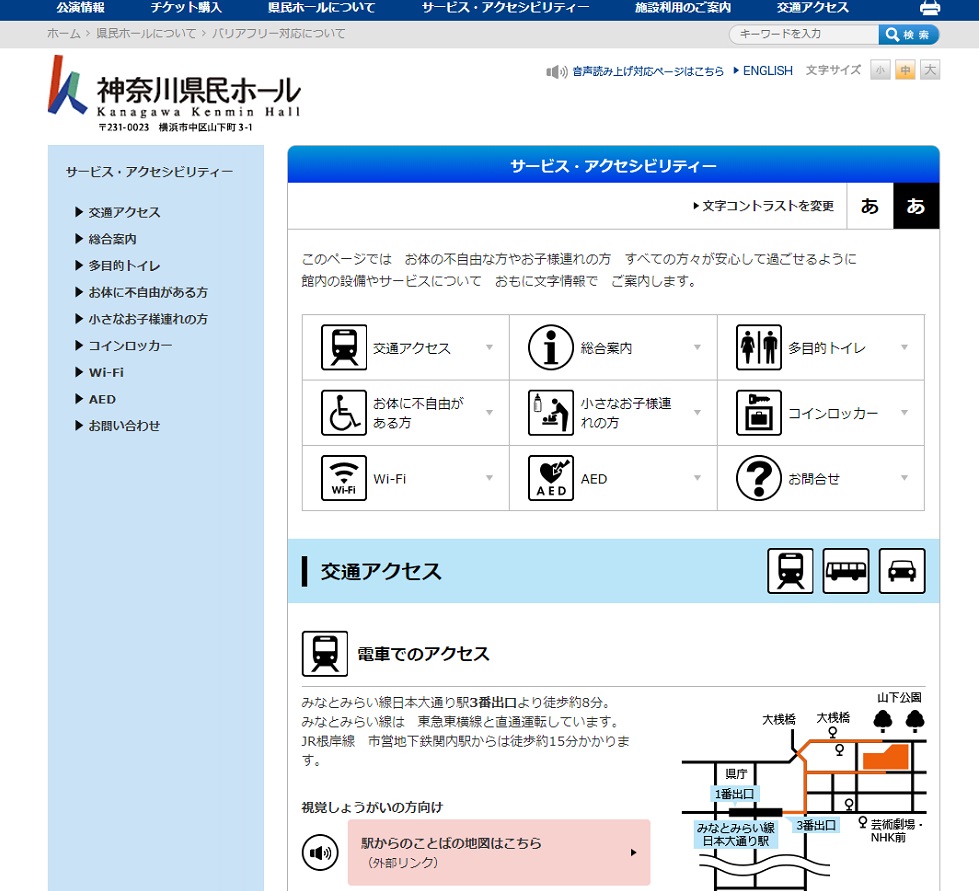Image resolution: width=979 pixels, height=891 pixels.
Task: Set text size to large (大)
Action: (x=930, y=70)
